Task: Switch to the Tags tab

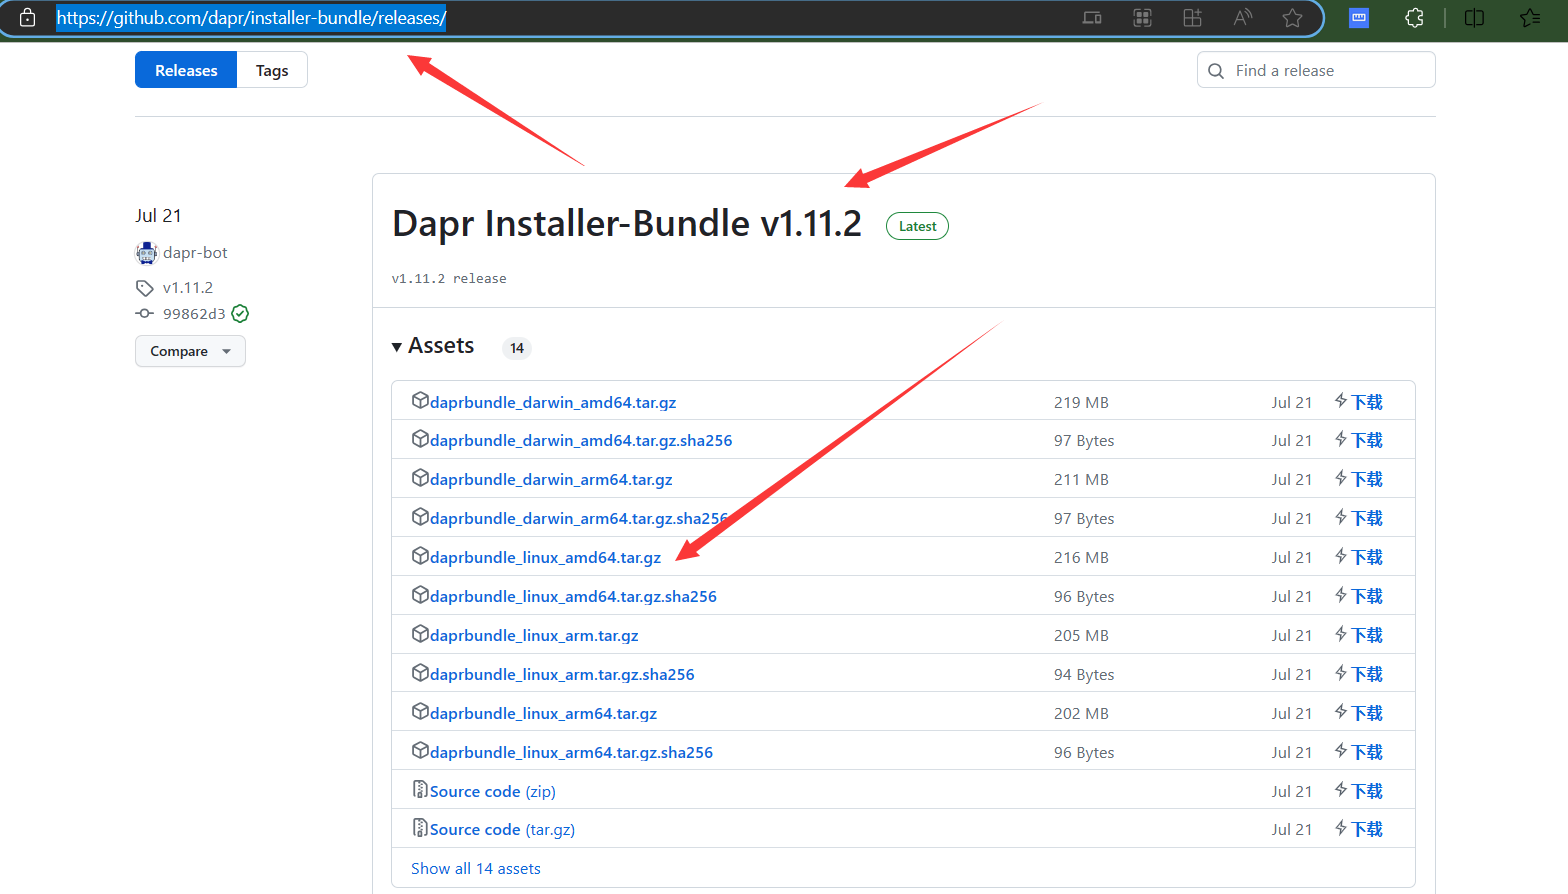Action: point(272,70)
